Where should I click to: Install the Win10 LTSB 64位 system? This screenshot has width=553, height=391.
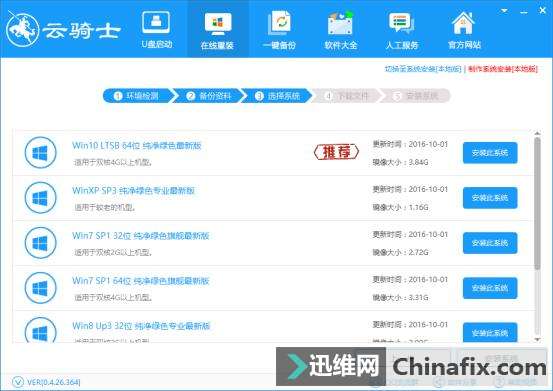pyautogui.click(x=490, y=153)
